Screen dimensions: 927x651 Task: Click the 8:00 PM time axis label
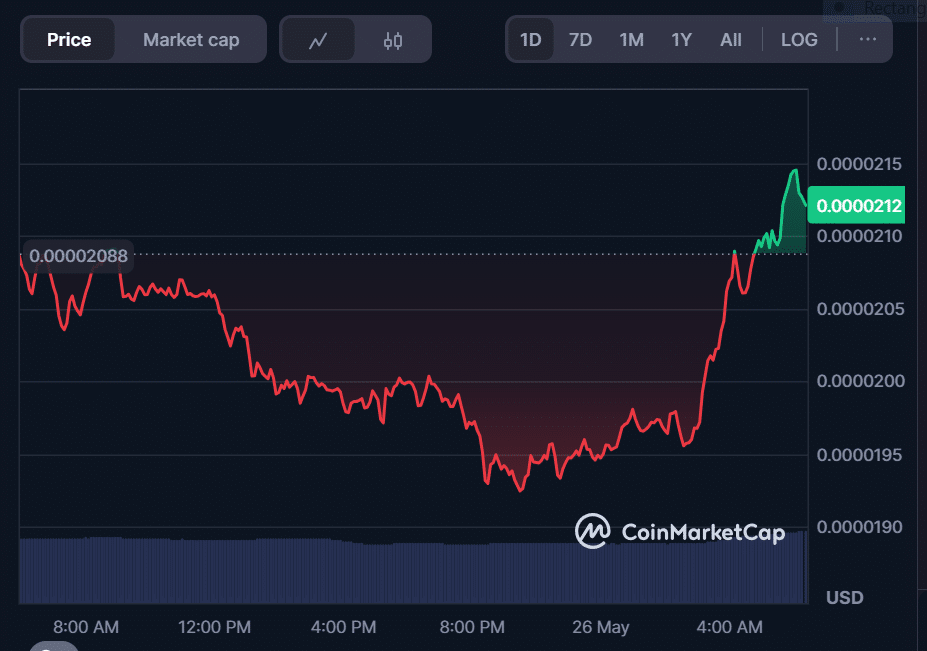coord(472,627)
